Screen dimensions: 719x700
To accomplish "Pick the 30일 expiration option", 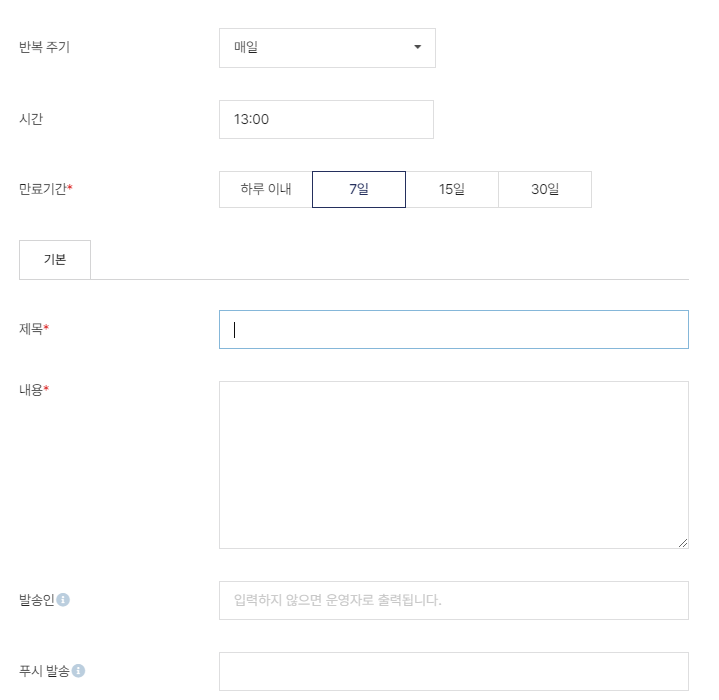I will [x=545, y=189].
